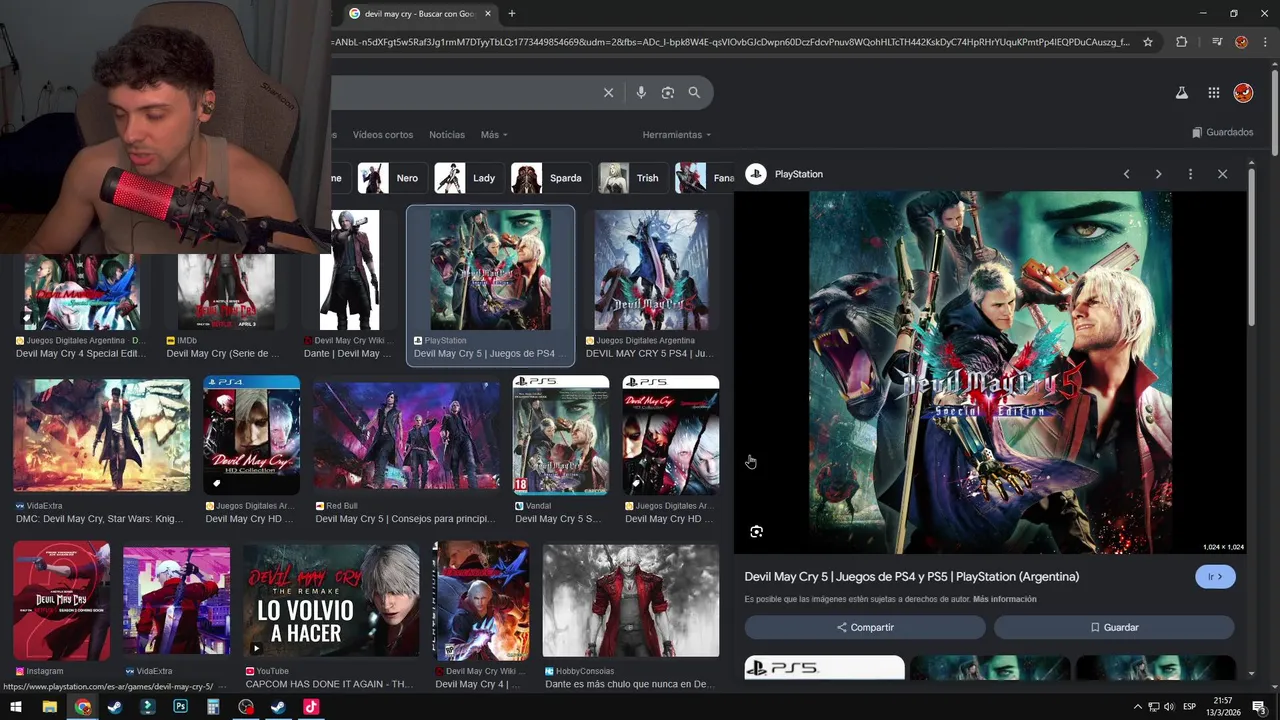1280x720 pixels.
Task: Open volume control in system tray
Action: pos(1170,707)
